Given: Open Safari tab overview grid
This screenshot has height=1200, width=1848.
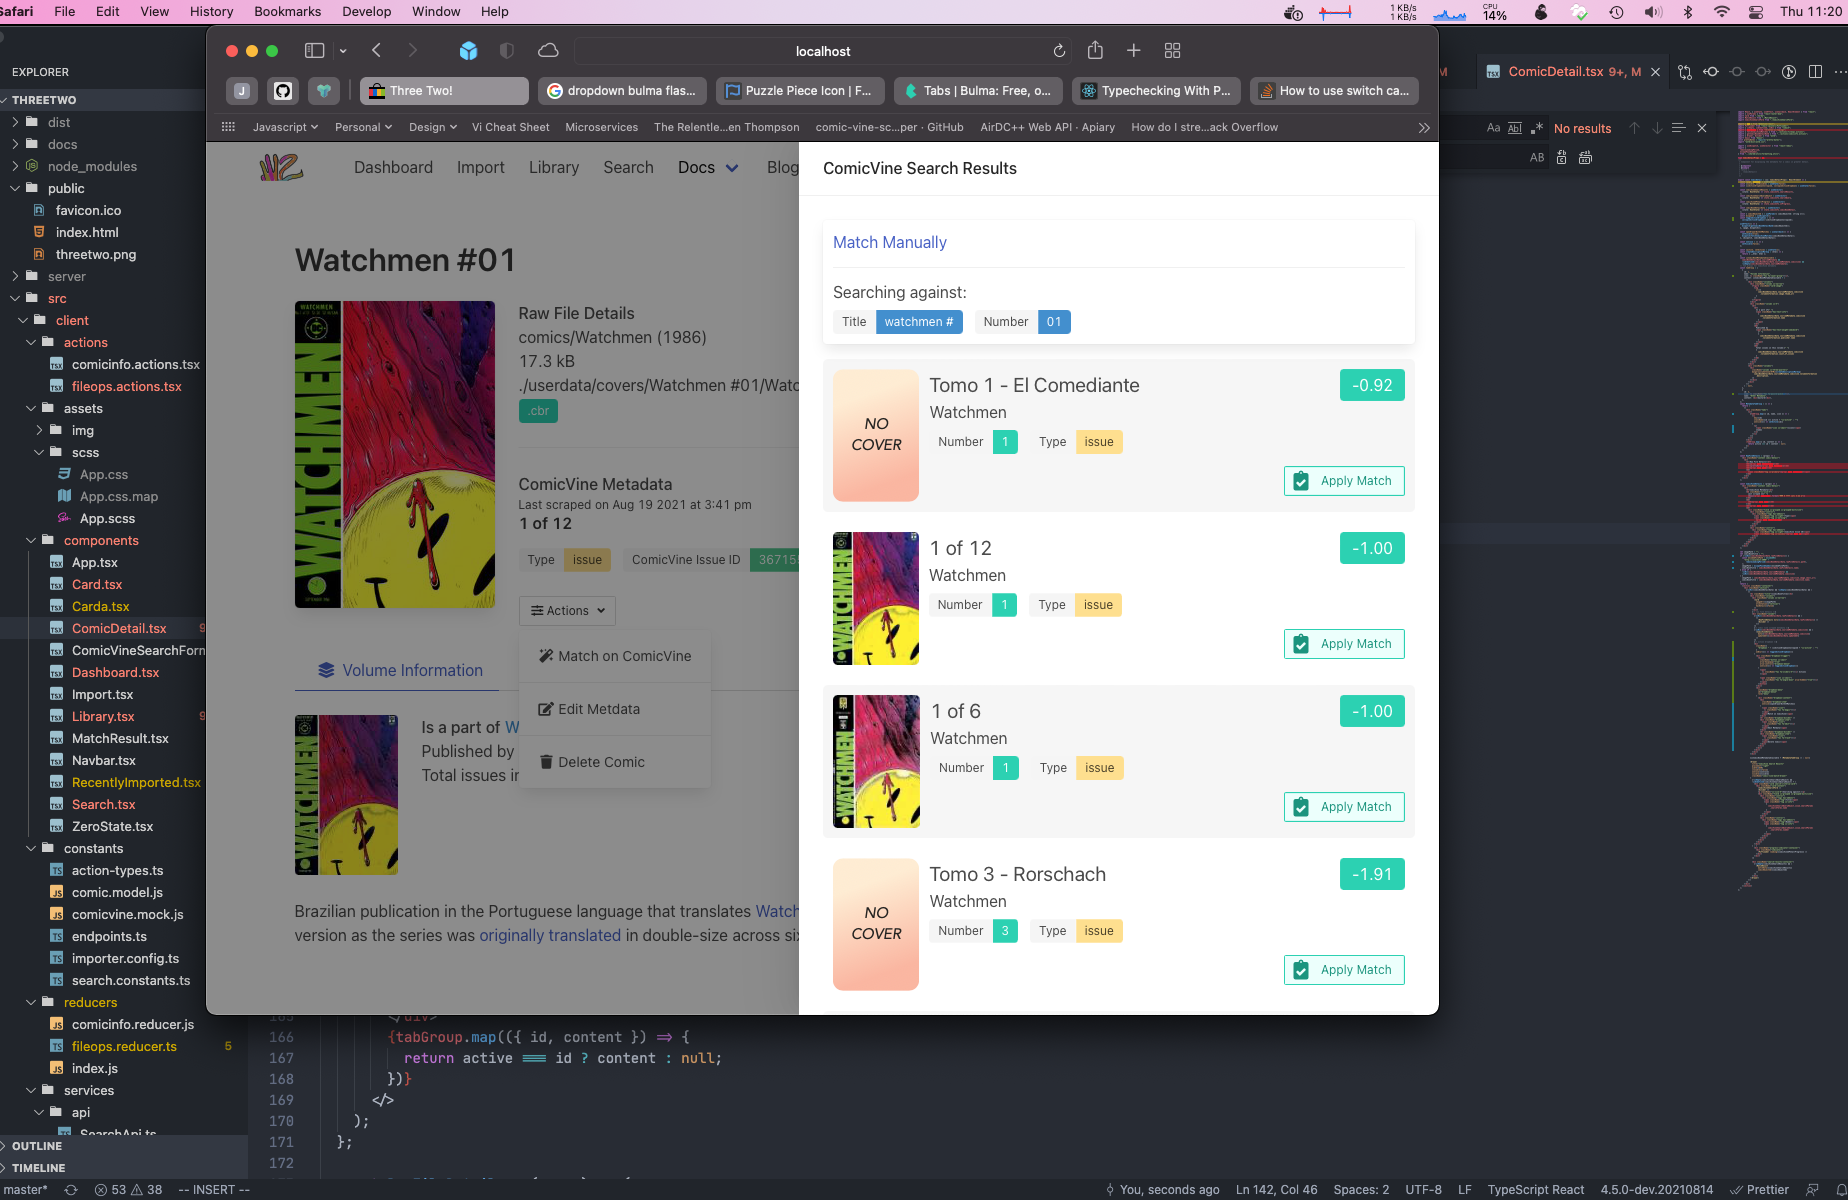Looking at the screenshot, I should click(1172, 51).
